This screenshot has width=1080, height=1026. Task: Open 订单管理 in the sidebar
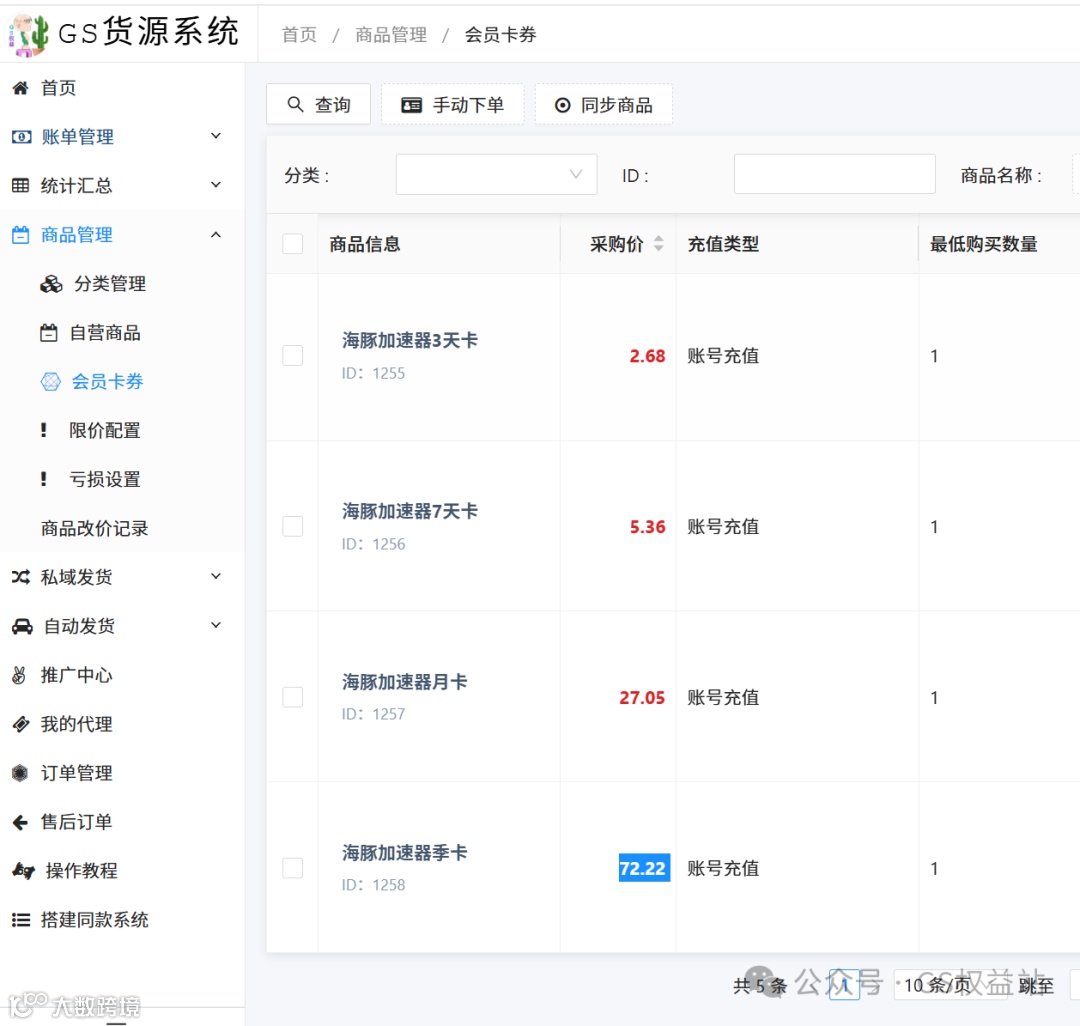76,773
